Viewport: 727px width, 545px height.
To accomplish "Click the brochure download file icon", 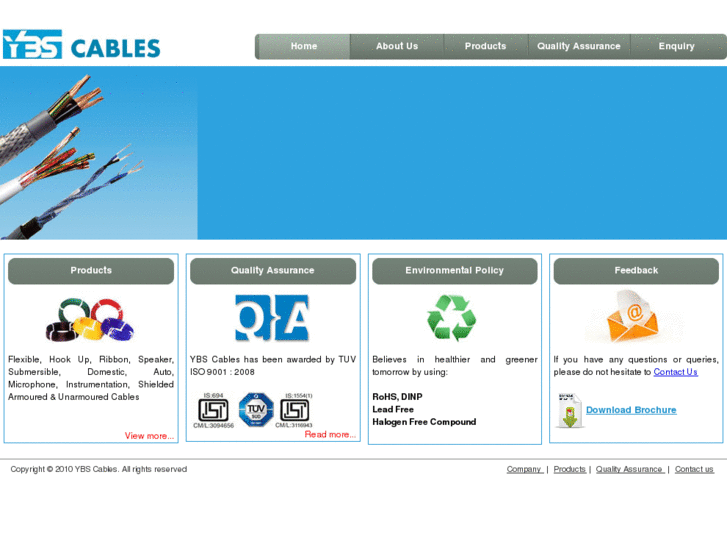I will pos(569,411).
